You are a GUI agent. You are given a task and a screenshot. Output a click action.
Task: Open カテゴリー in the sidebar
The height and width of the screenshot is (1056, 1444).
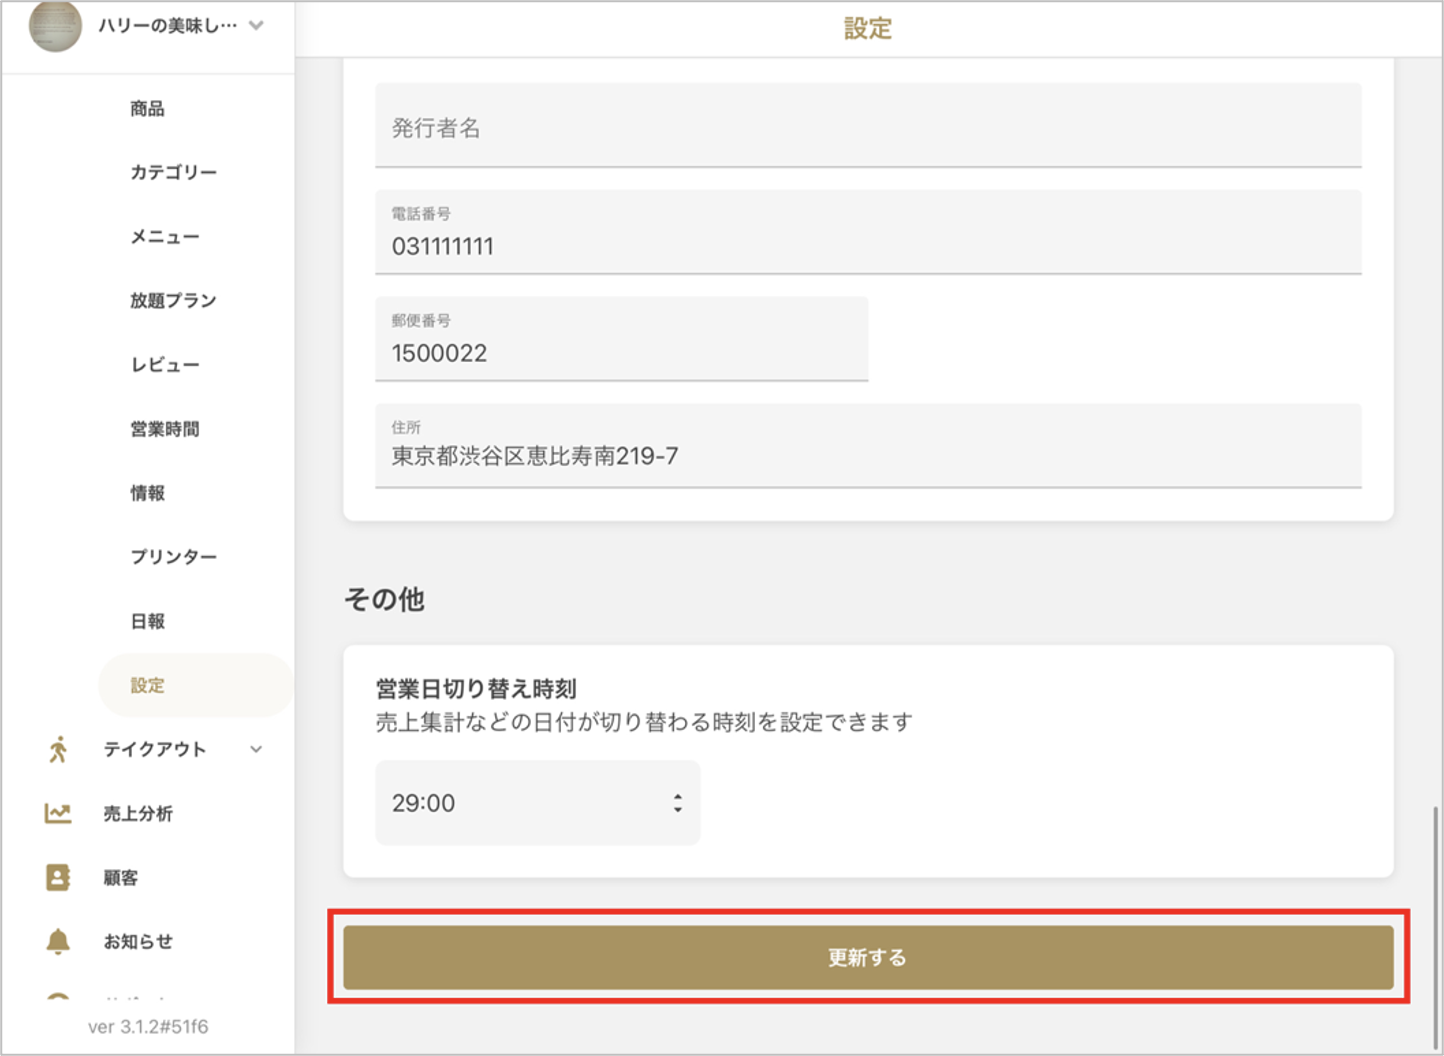tap(173, 172)
